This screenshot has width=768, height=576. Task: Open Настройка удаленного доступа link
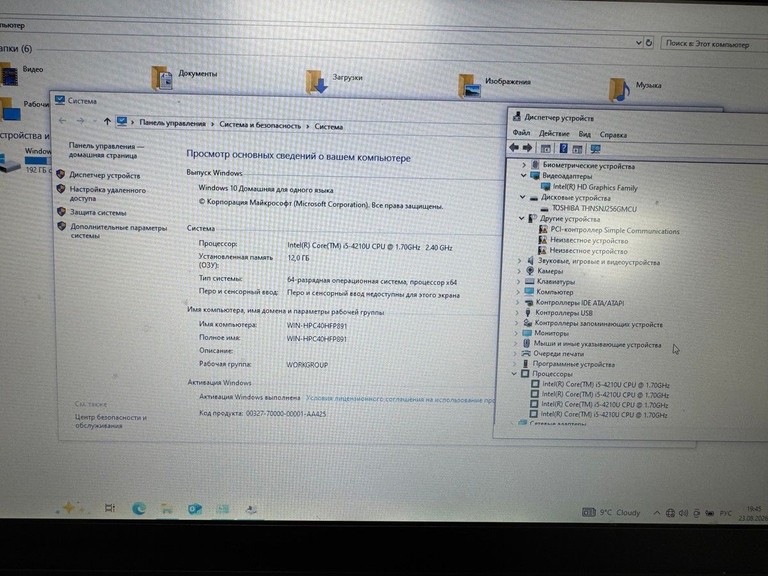[x=107, y=193]
